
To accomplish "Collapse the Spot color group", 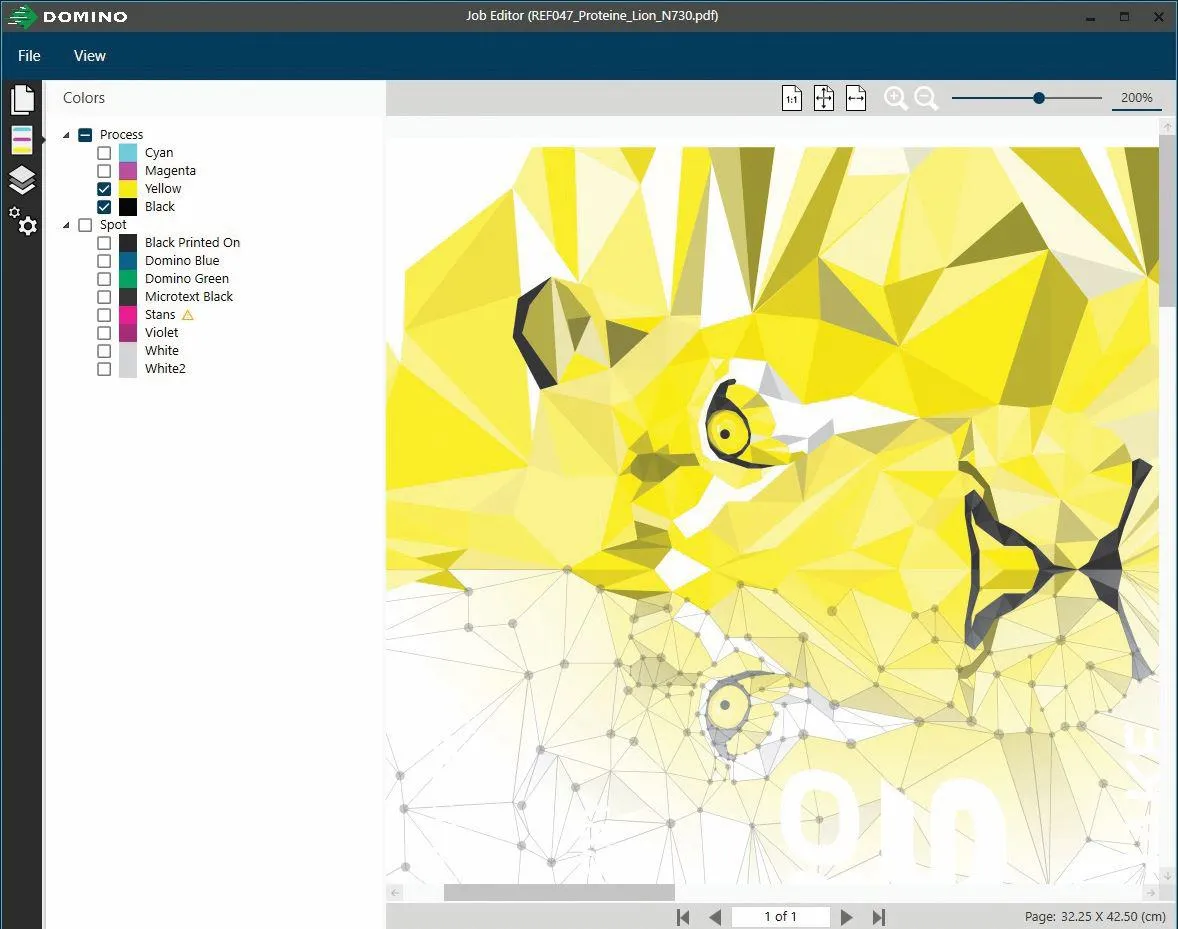I will click(x=67, y=225).
